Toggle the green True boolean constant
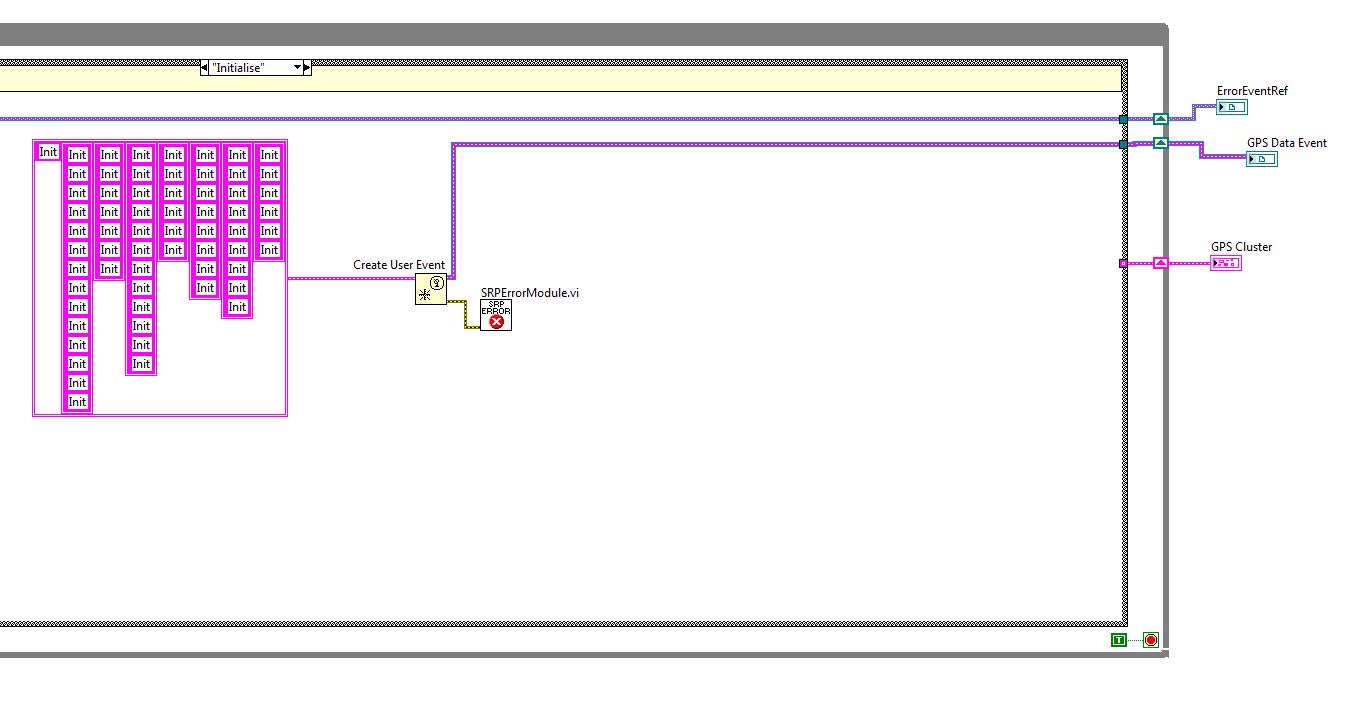Viewport: 1351px width, 720px height. coord(1119,640)
